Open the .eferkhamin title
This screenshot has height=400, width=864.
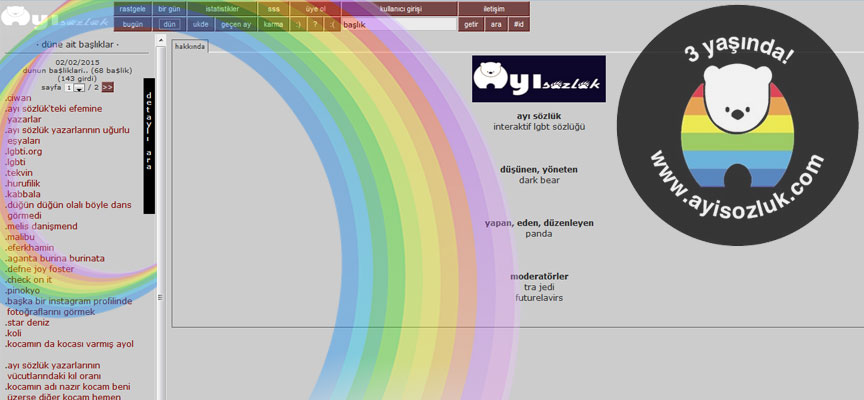(x=30, y=247)
